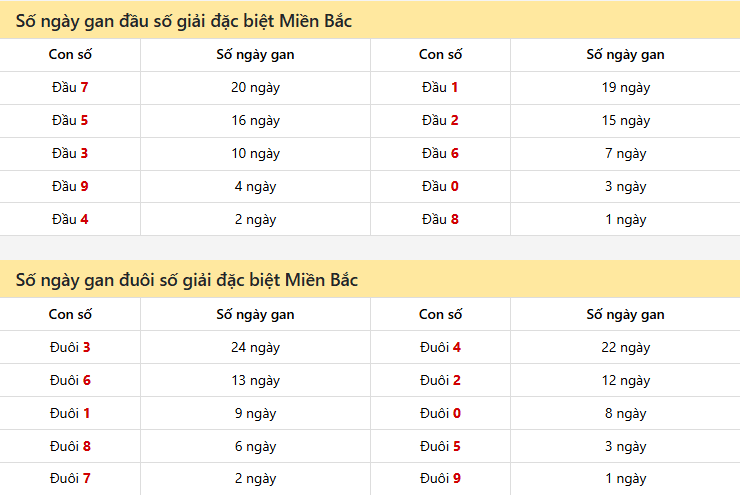Screen dimensions: 740x495
Task: Click the 'Đầu 6' label
Action: 440,154
